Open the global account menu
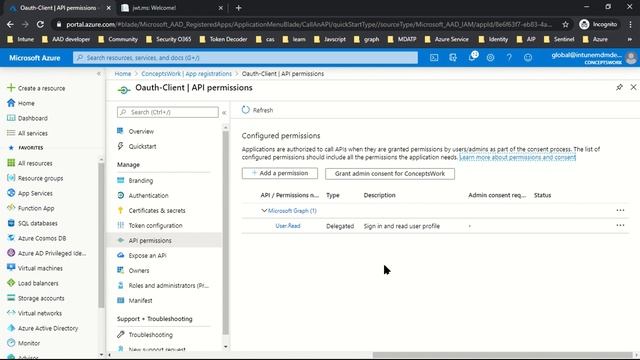The width and height of the screenshot is (640, 360). point(593,58)
